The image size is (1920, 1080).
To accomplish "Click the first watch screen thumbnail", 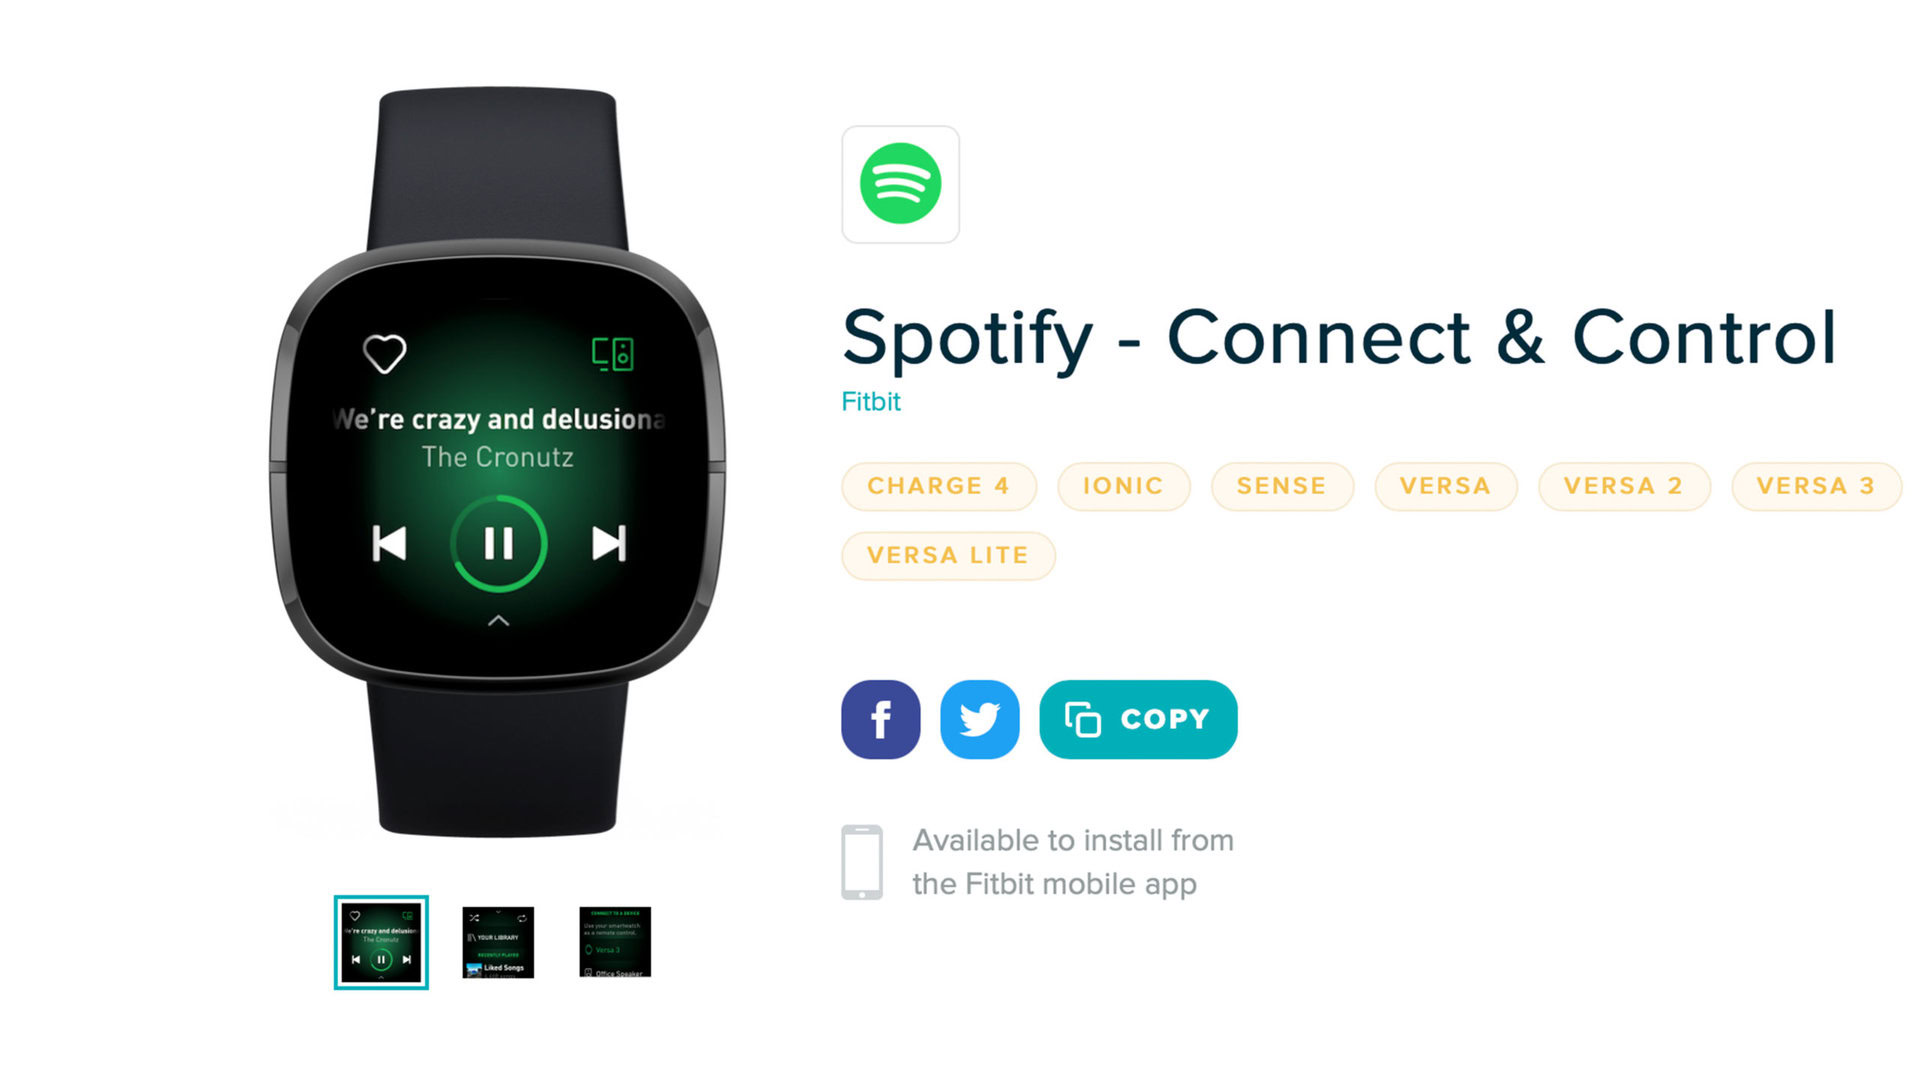I will (381, 944).
